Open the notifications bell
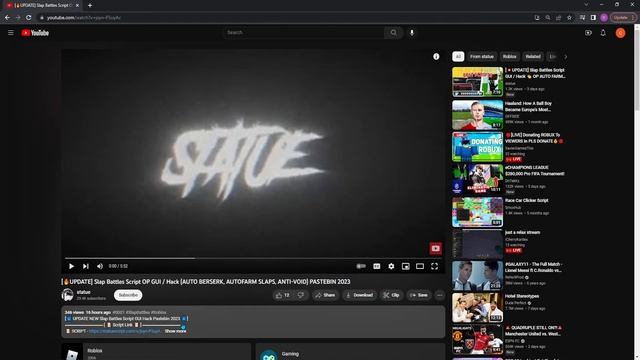640x360 pixels. click(x=603, y=33)
